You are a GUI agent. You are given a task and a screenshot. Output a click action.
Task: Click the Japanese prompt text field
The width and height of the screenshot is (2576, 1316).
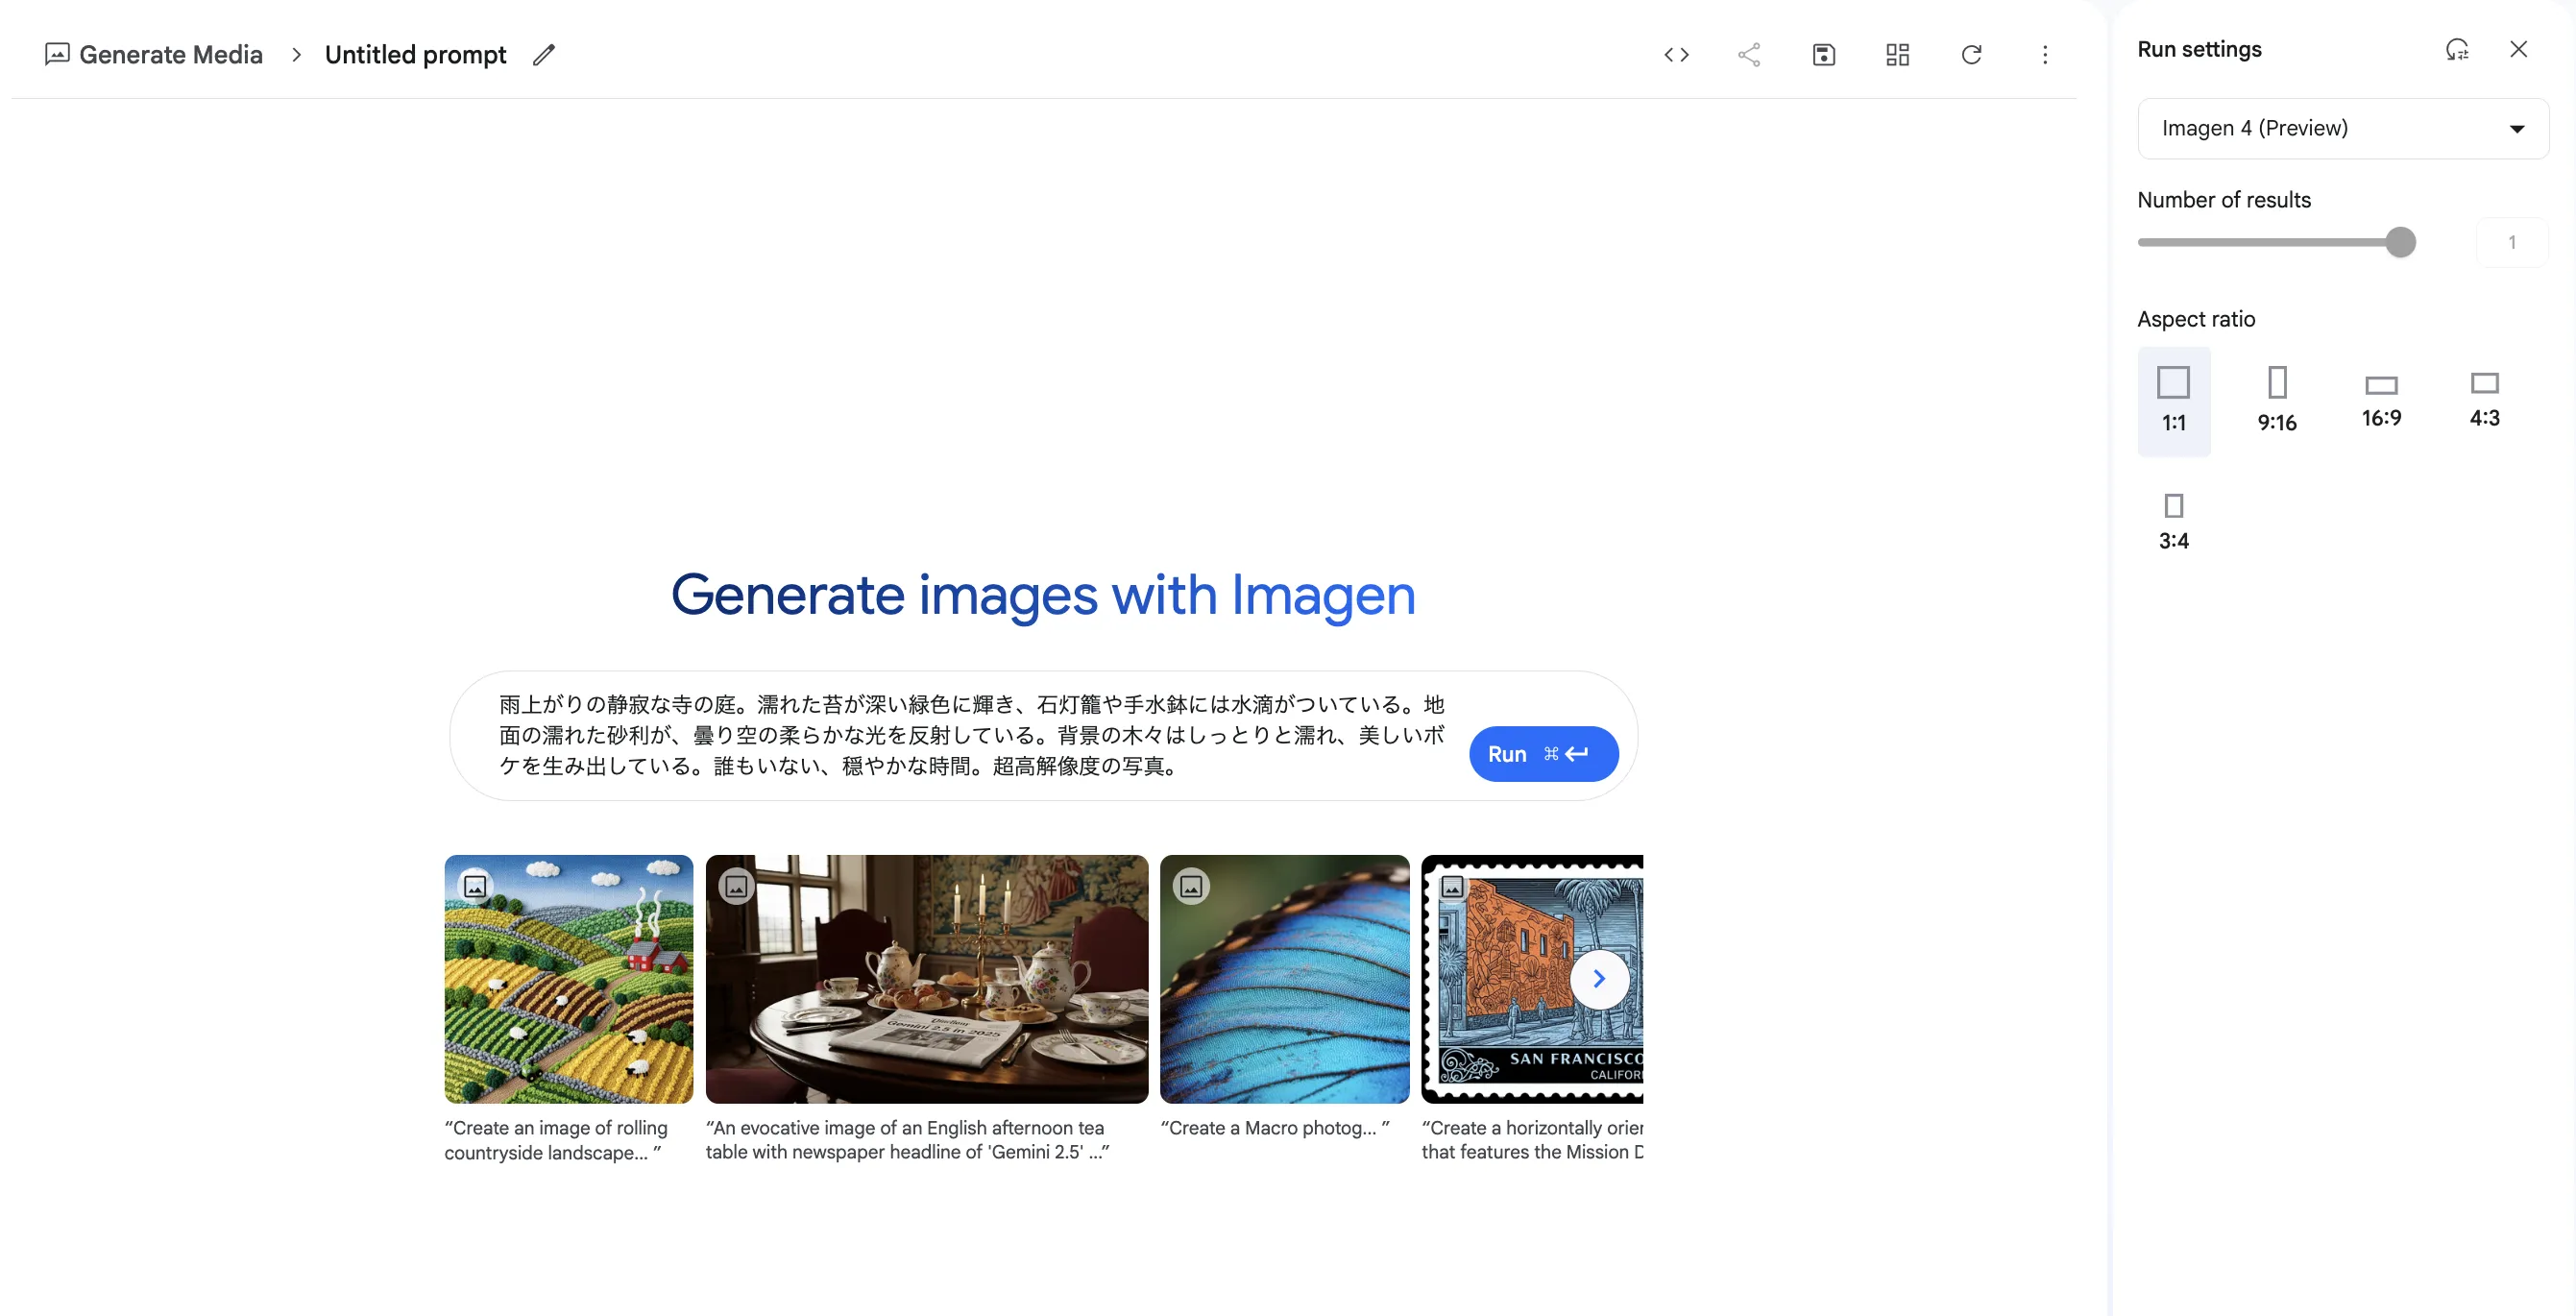pyautogui.click(x=970, y=735)
